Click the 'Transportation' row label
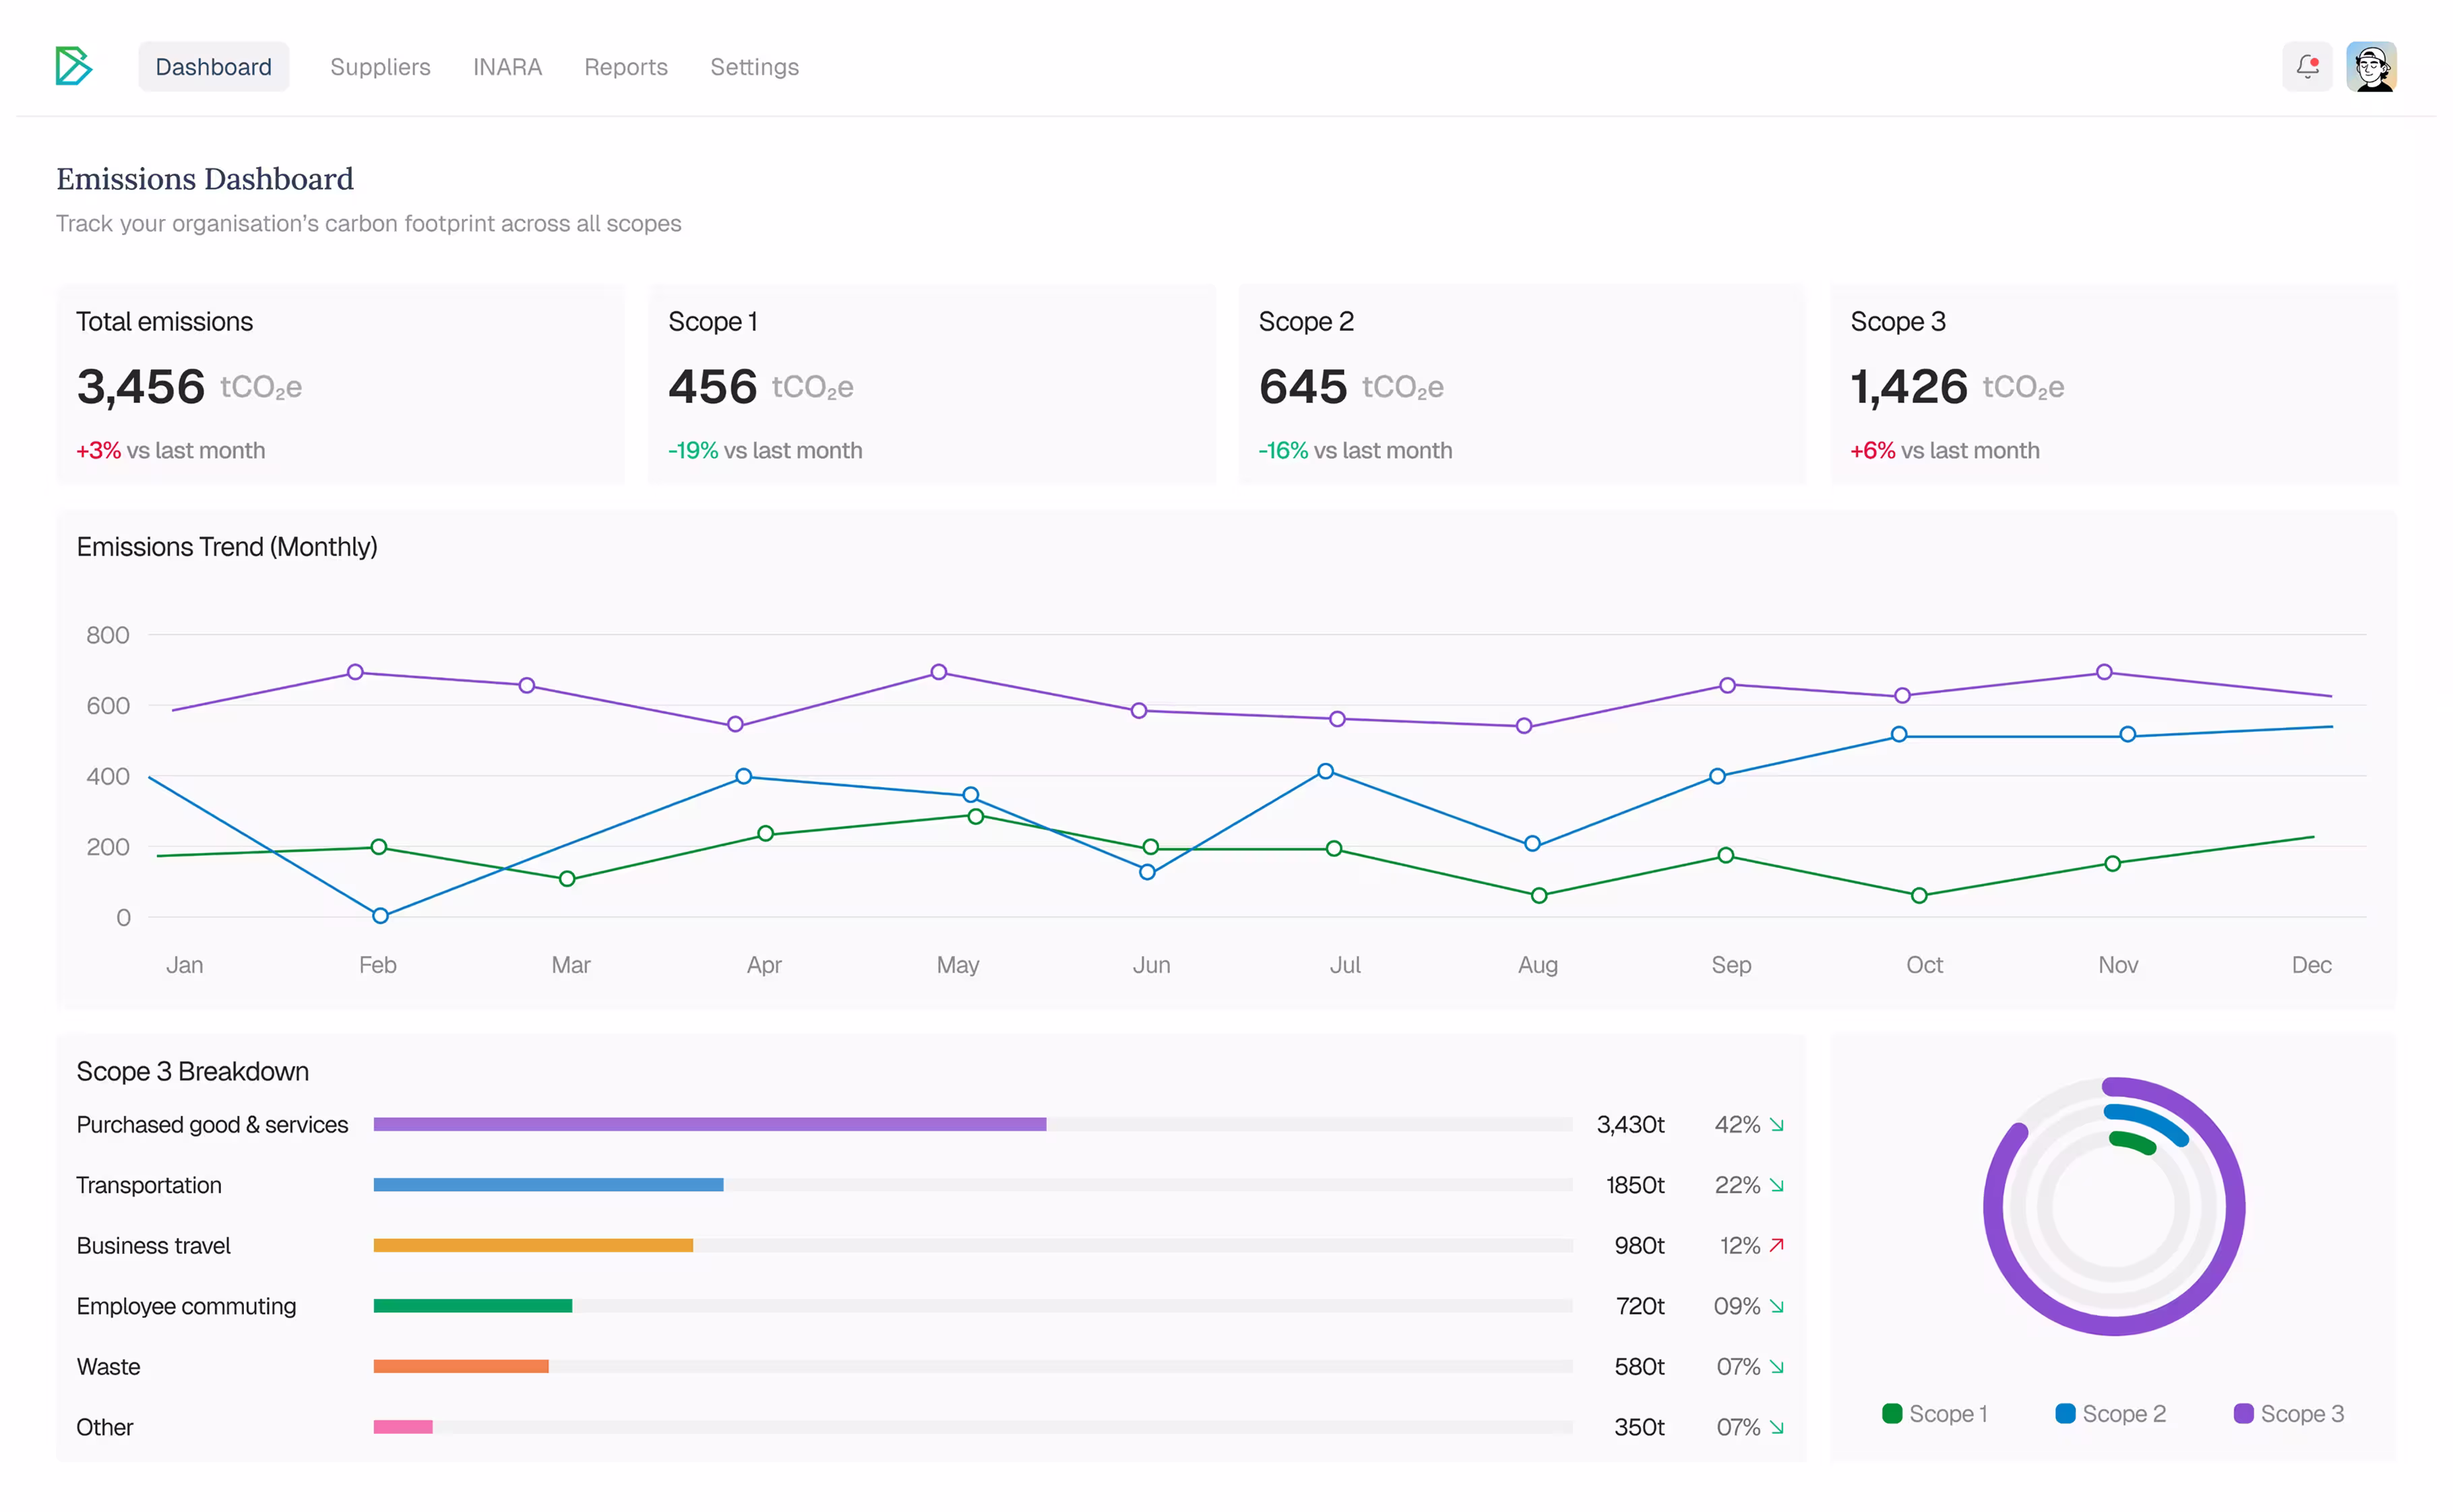The image size is (2453, 1512). pos(149,1185)
